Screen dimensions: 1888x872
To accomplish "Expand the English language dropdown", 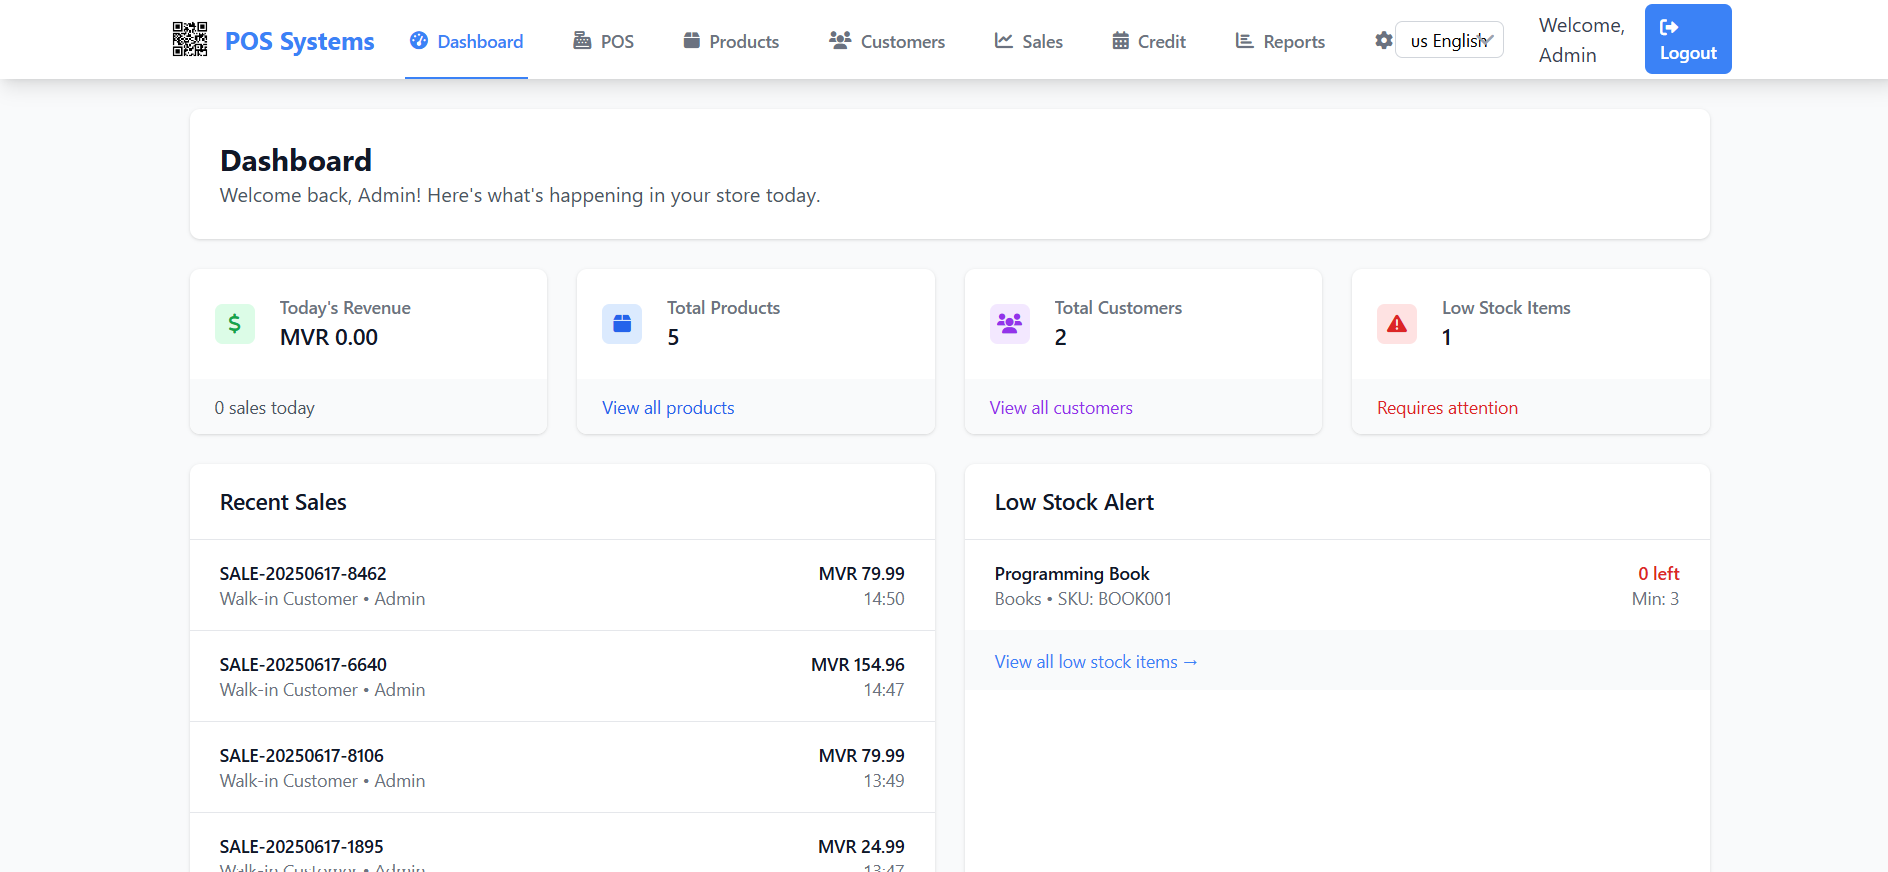I will (1449, 41).
